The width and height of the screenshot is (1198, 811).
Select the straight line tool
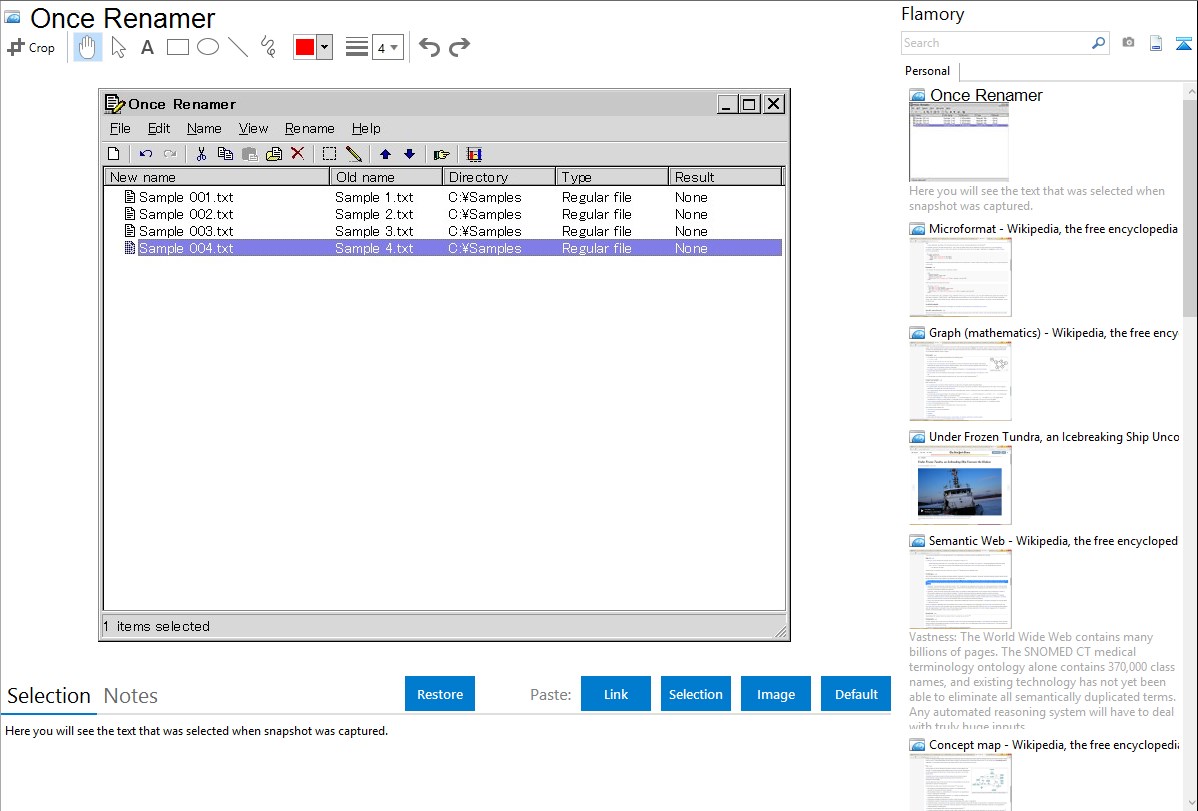238,47
